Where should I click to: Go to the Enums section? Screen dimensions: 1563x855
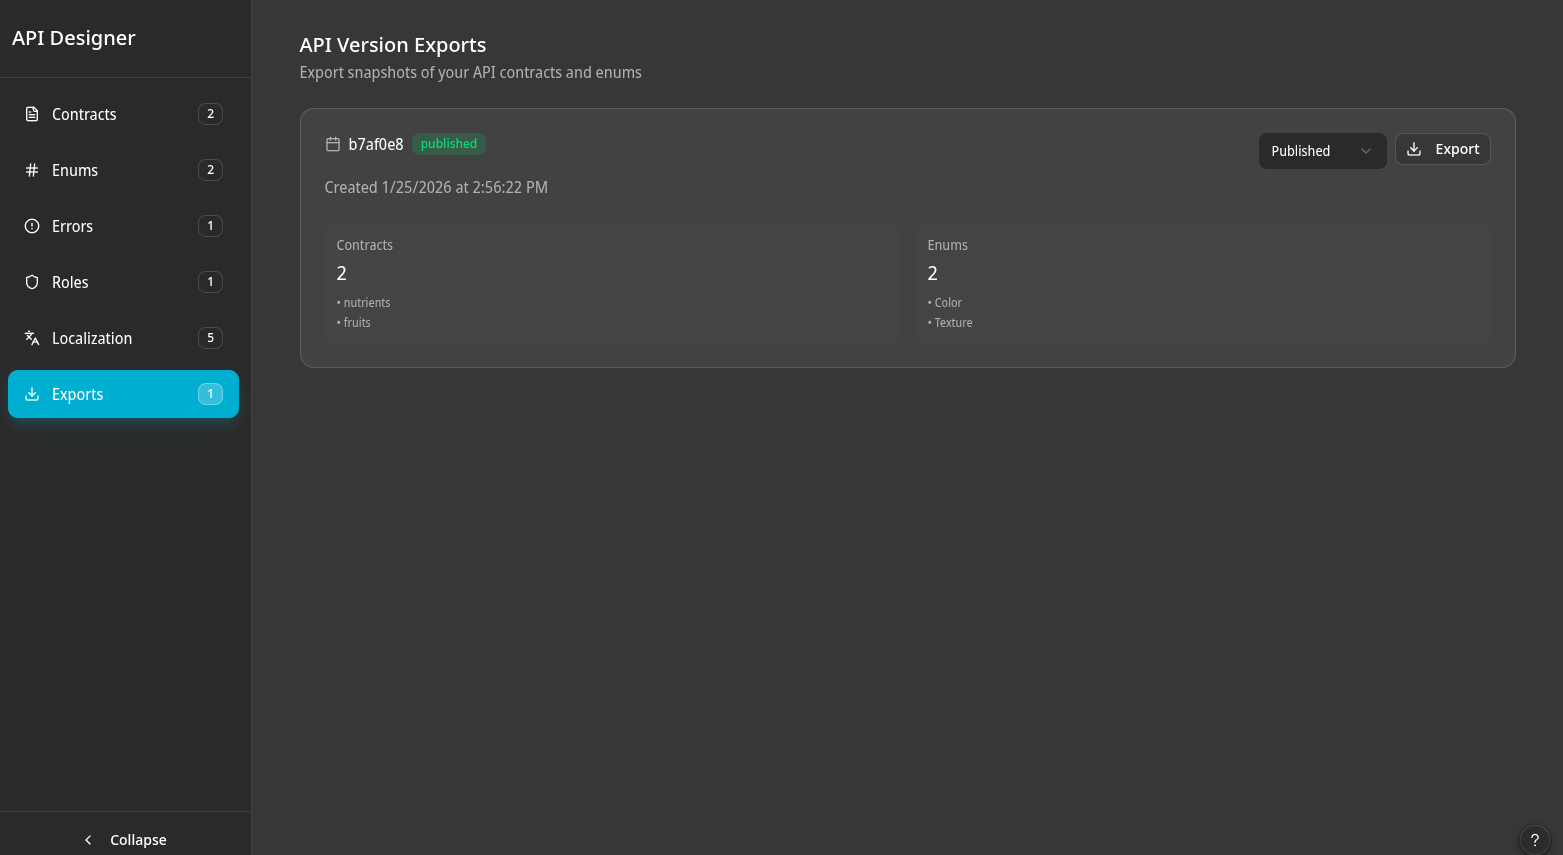(123, 170)
